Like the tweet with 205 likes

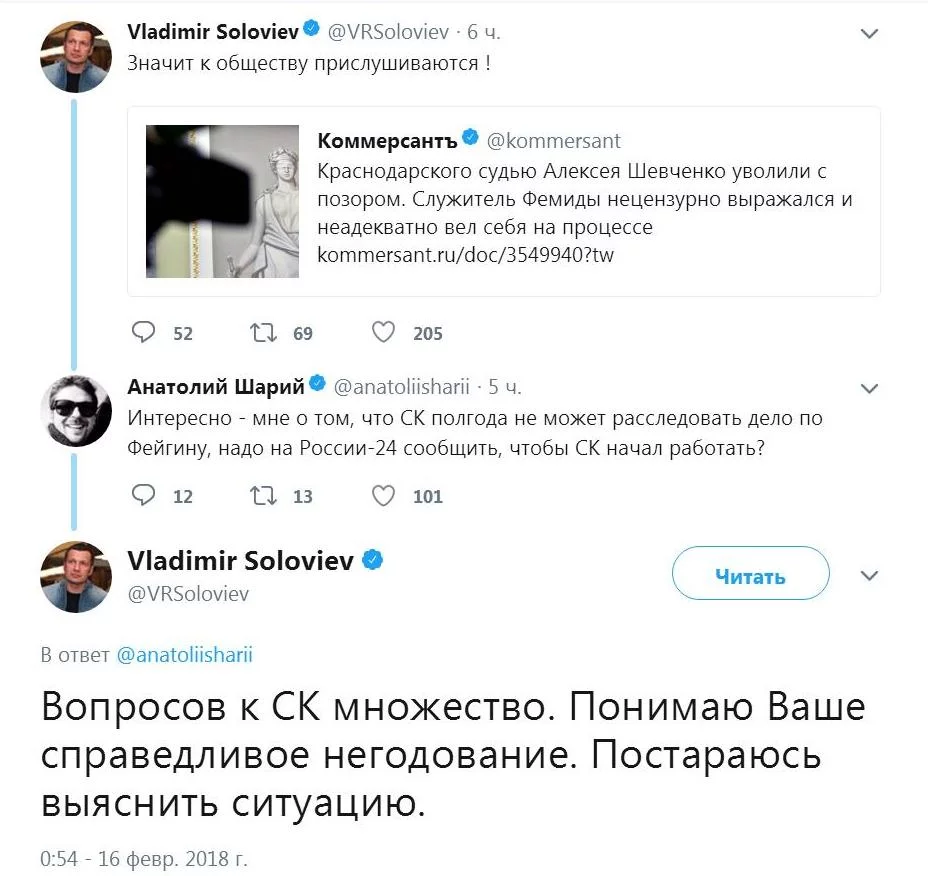(x=383, y=332)
